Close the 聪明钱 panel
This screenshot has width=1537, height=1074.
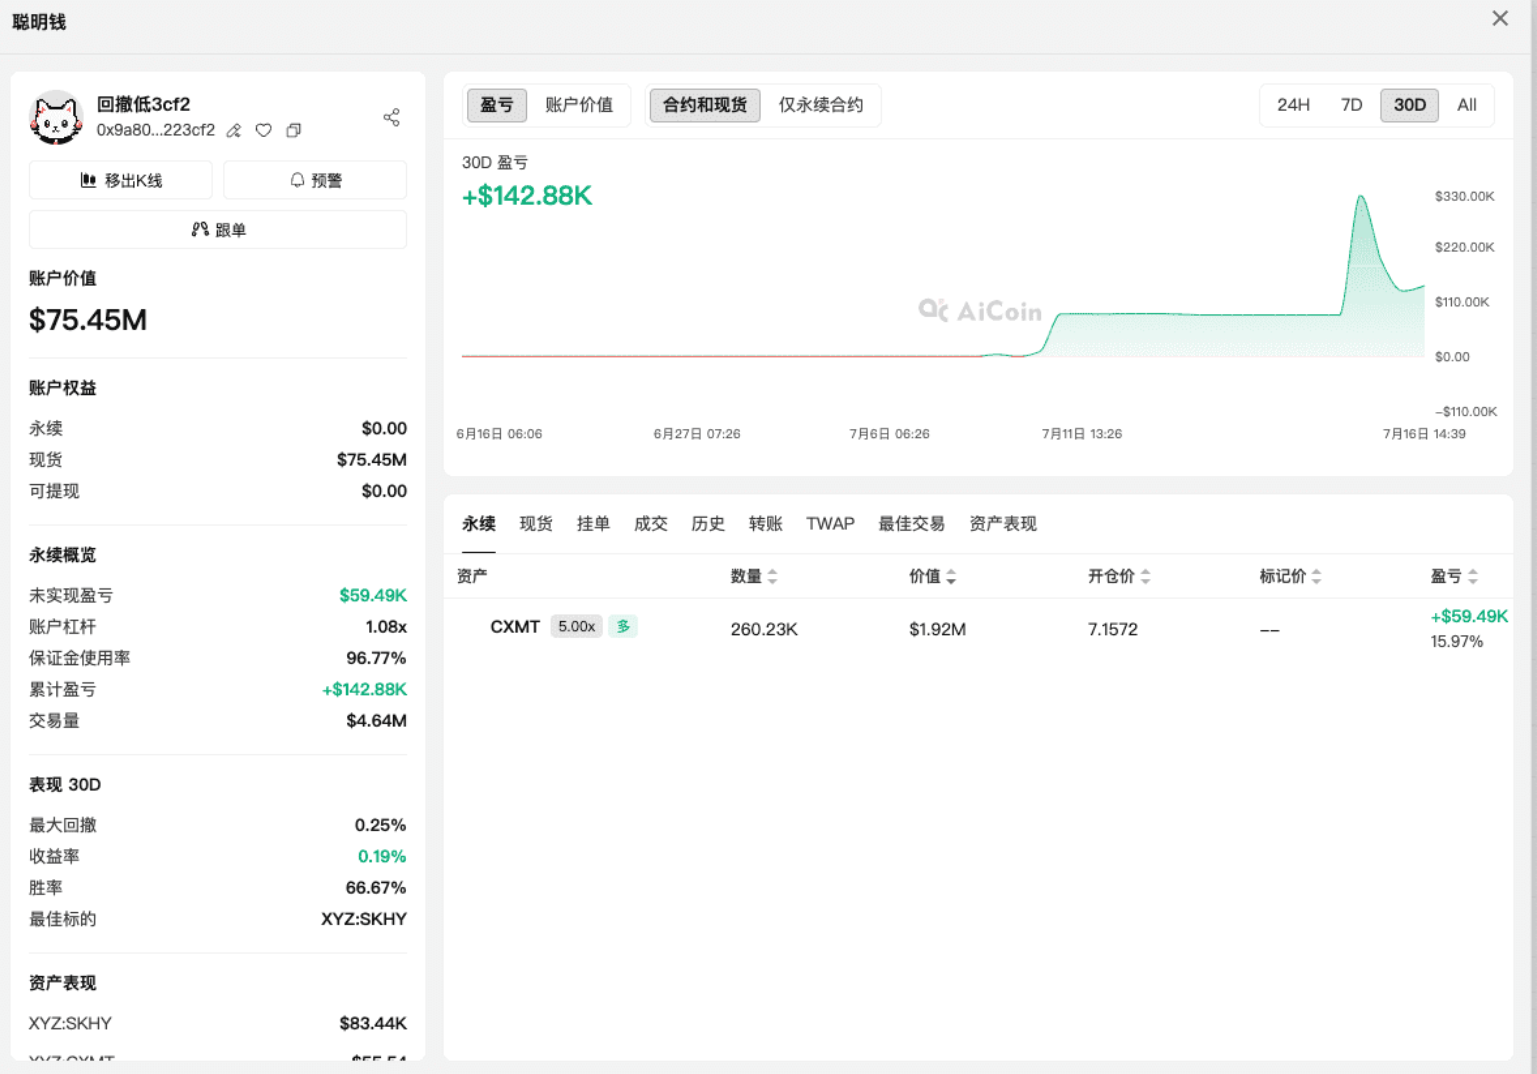click(x=1500, y=18)
